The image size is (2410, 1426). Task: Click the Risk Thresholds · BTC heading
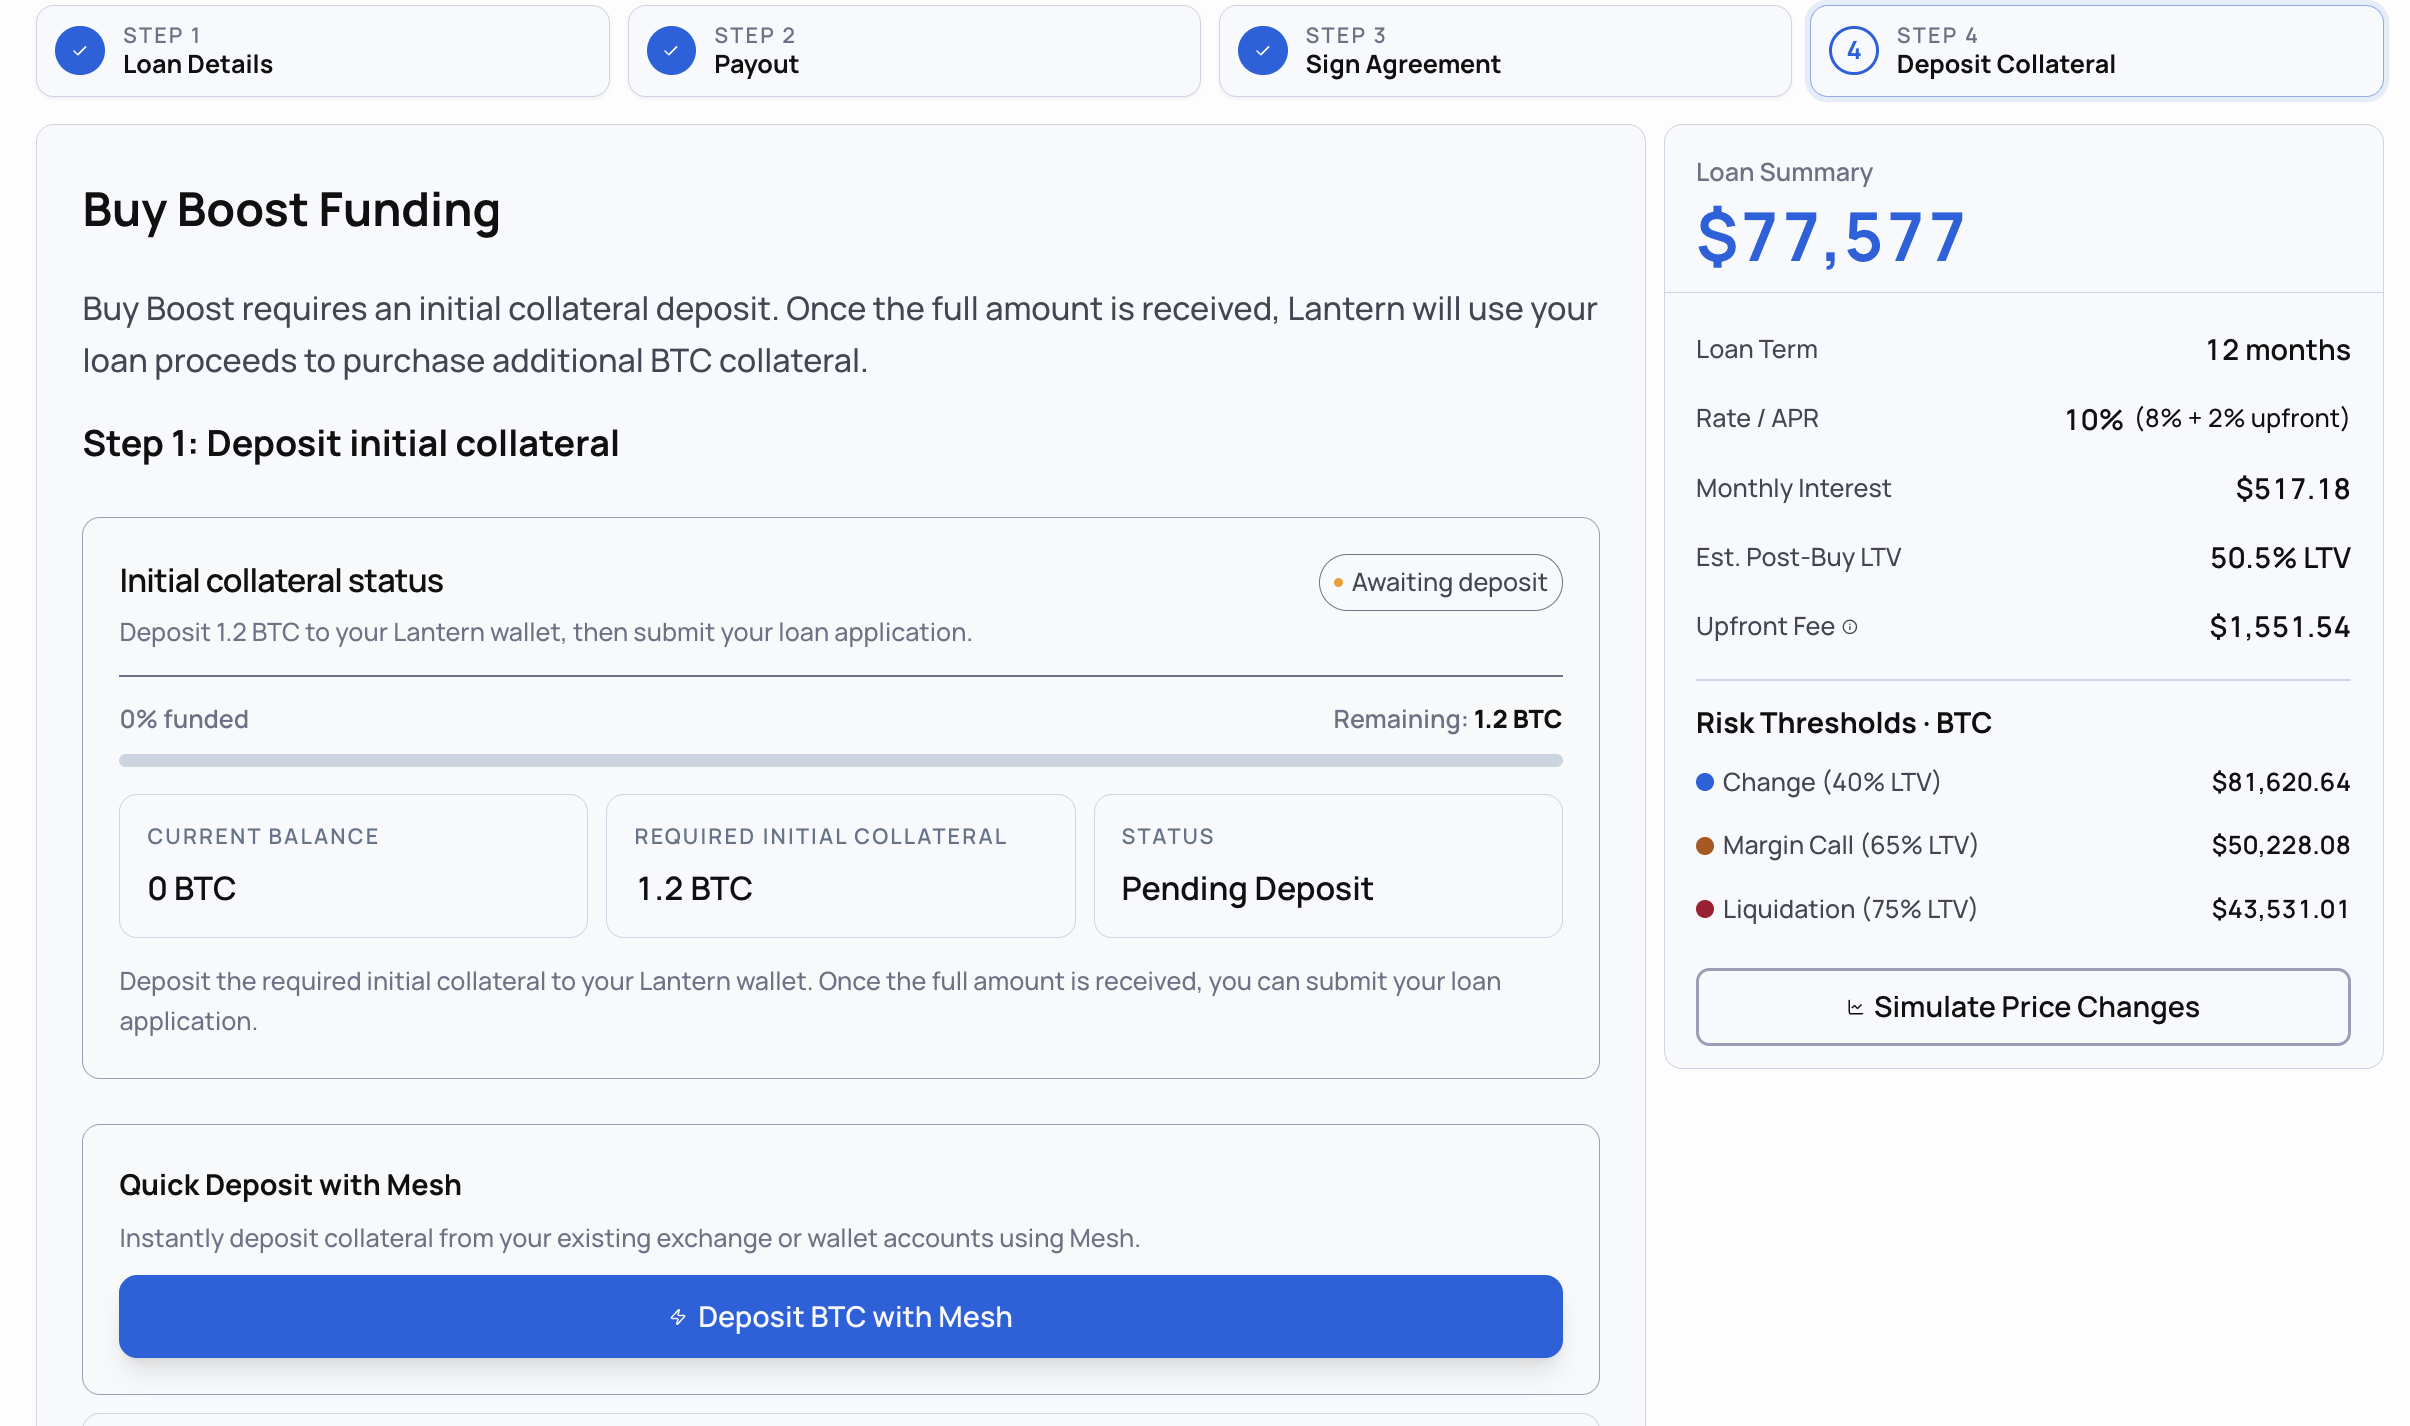(1844, 723)
